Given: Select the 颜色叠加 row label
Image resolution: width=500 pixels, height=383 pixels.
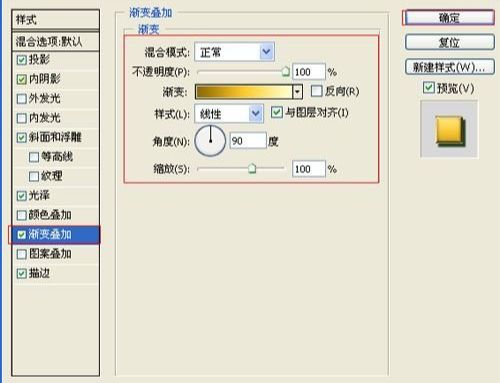Looking at the screenshot, I should tap(50, 215).
